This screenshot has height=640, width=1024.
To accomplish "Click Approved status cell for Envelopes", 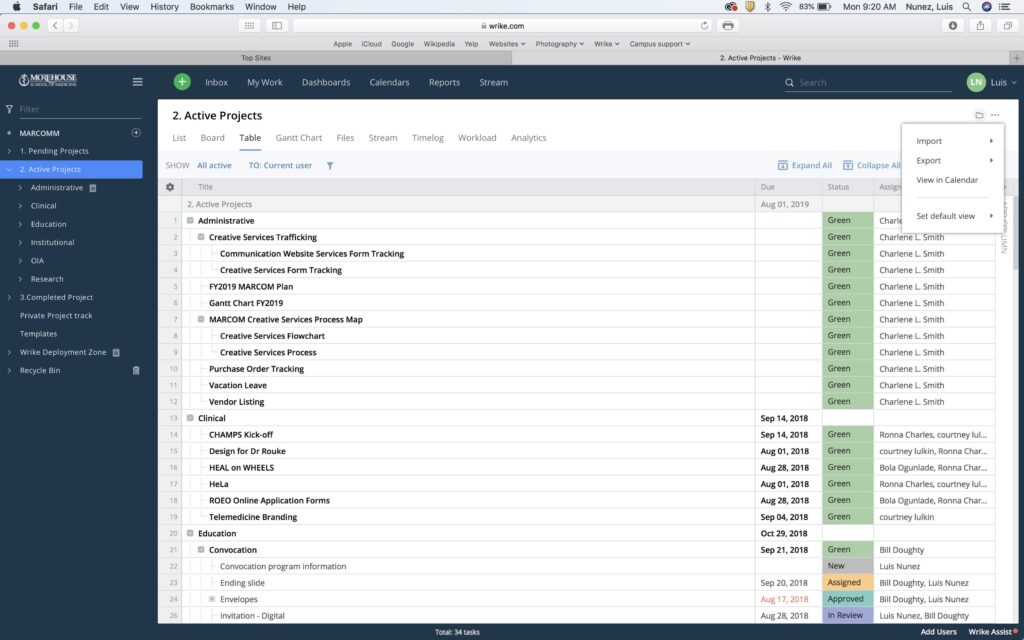I will click(848, 599).
